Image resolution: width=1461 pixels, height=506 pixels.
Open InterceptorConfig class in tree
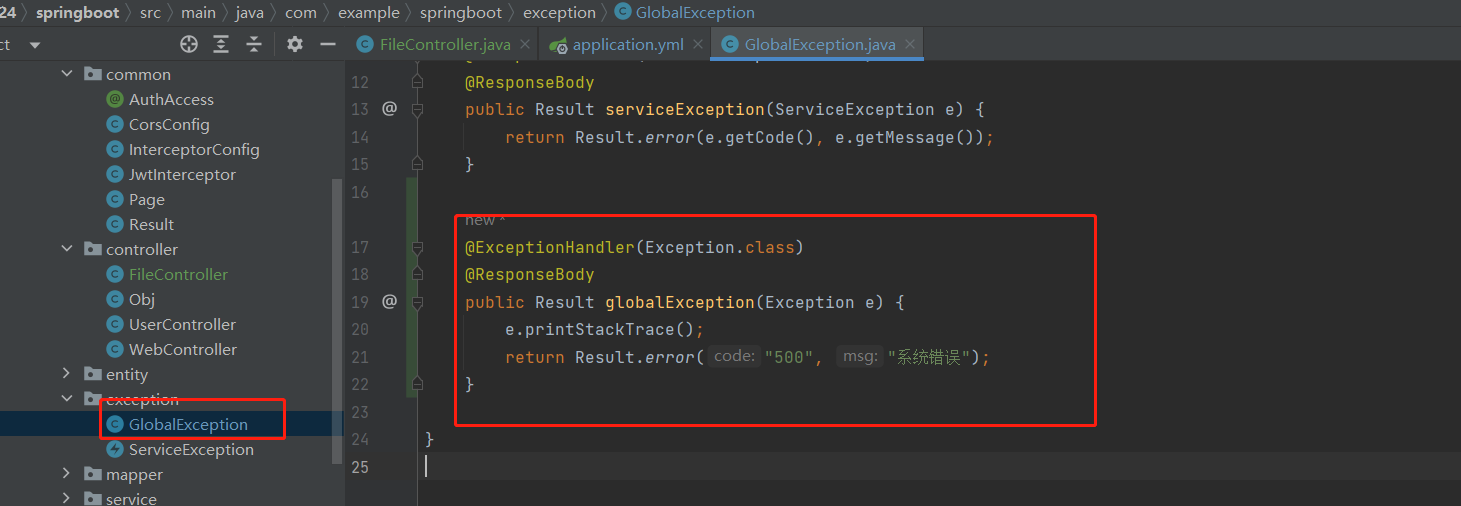point(194,149)
